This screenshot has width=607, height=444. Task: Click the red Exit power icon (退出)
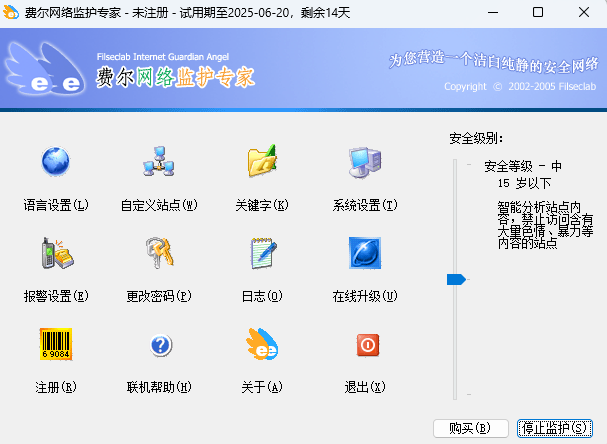[x=367, y=345]
